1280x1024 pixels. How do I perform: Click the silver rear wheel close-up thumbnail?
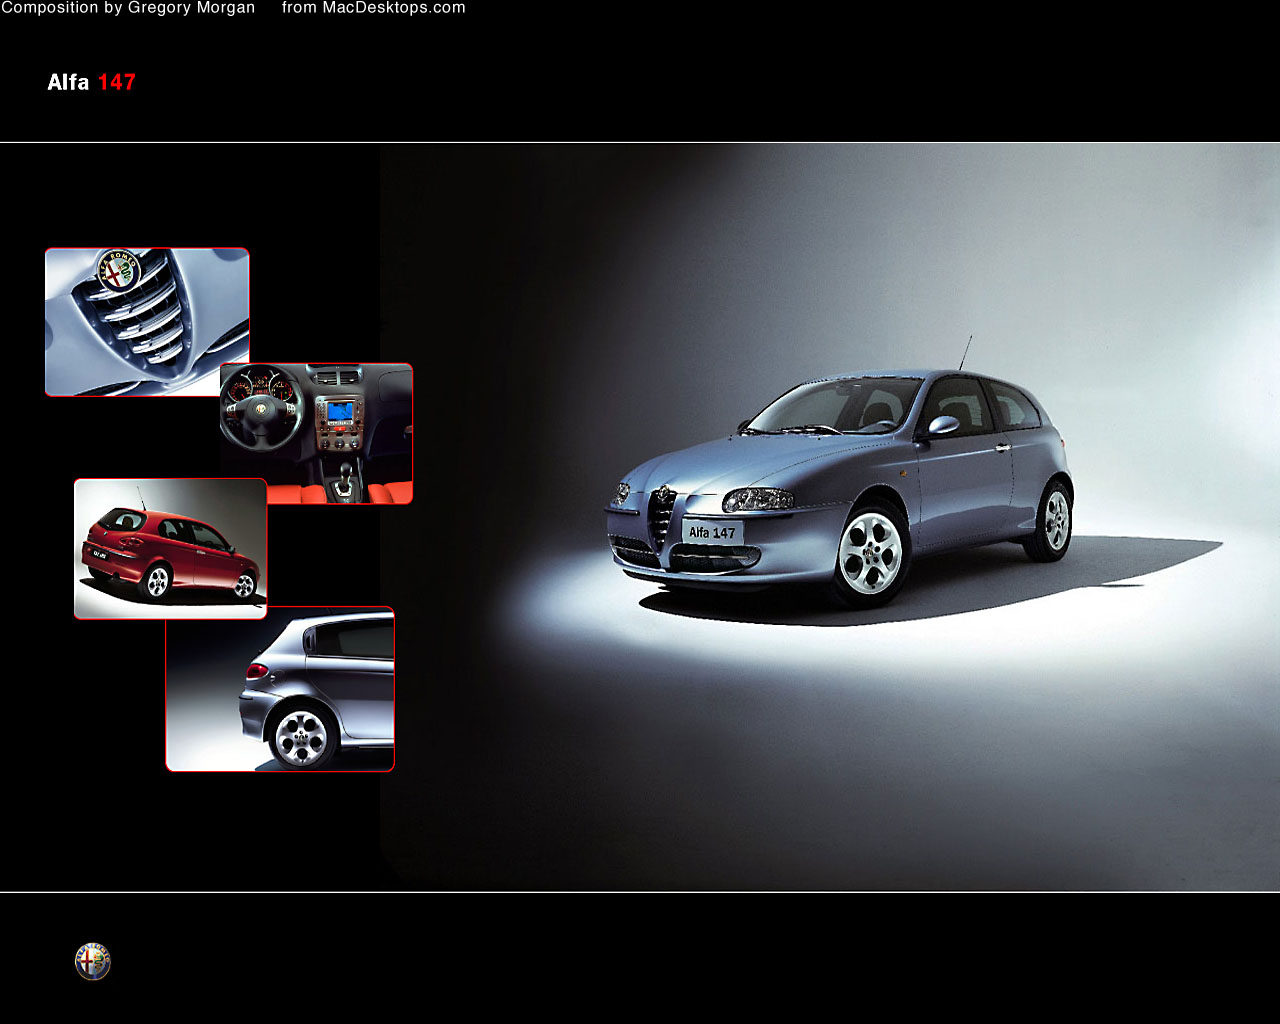point(280,689)
